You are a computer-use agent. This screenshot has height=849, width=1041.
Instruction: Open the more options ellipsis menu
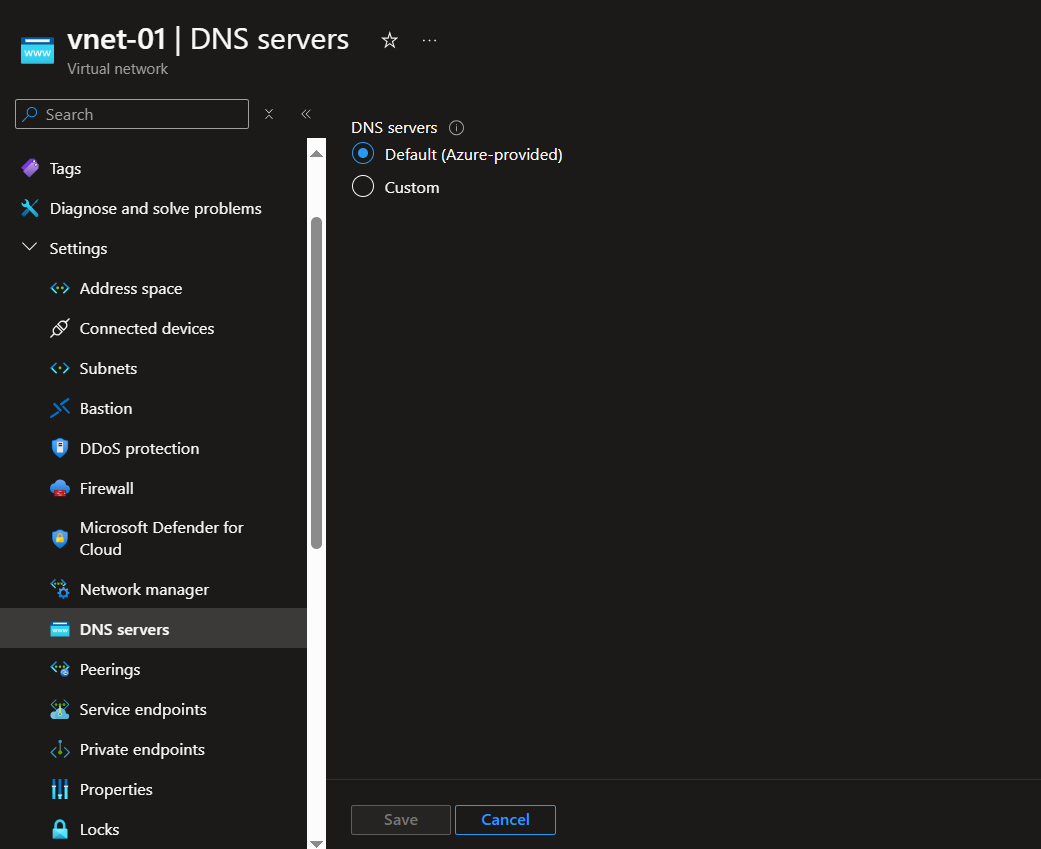(x=430, y=40)
